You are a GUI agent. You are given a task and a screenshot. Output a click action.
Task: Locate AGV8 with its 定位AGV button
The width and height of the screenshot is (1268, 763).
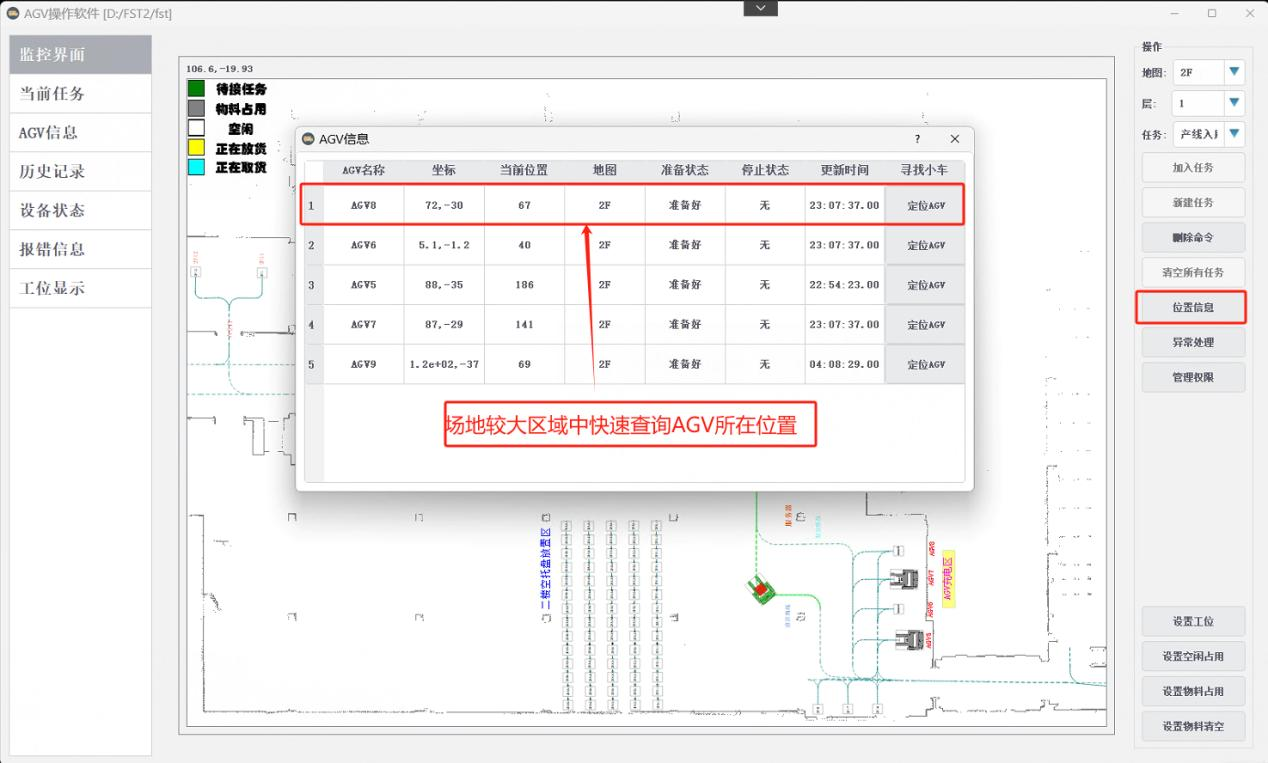click(x=925, y=205)
